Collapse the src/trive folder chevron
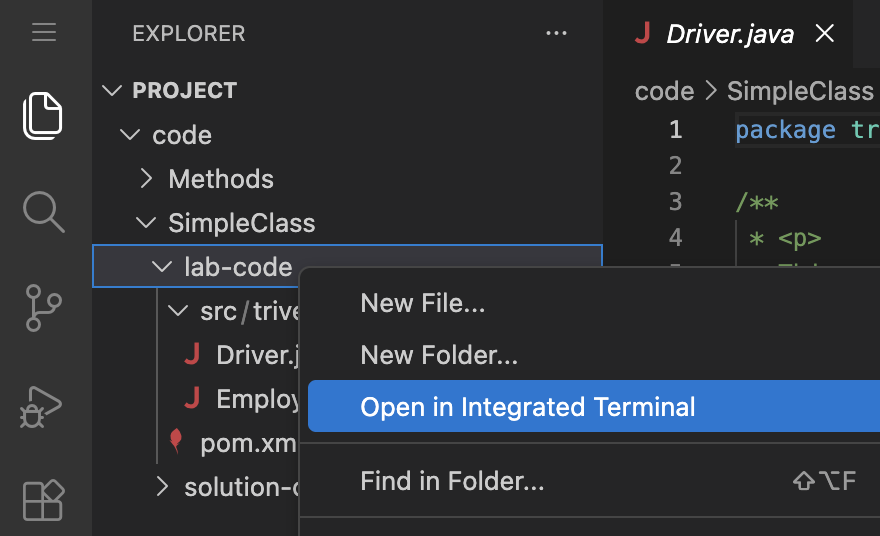880x536 pixels. (178, 310)
